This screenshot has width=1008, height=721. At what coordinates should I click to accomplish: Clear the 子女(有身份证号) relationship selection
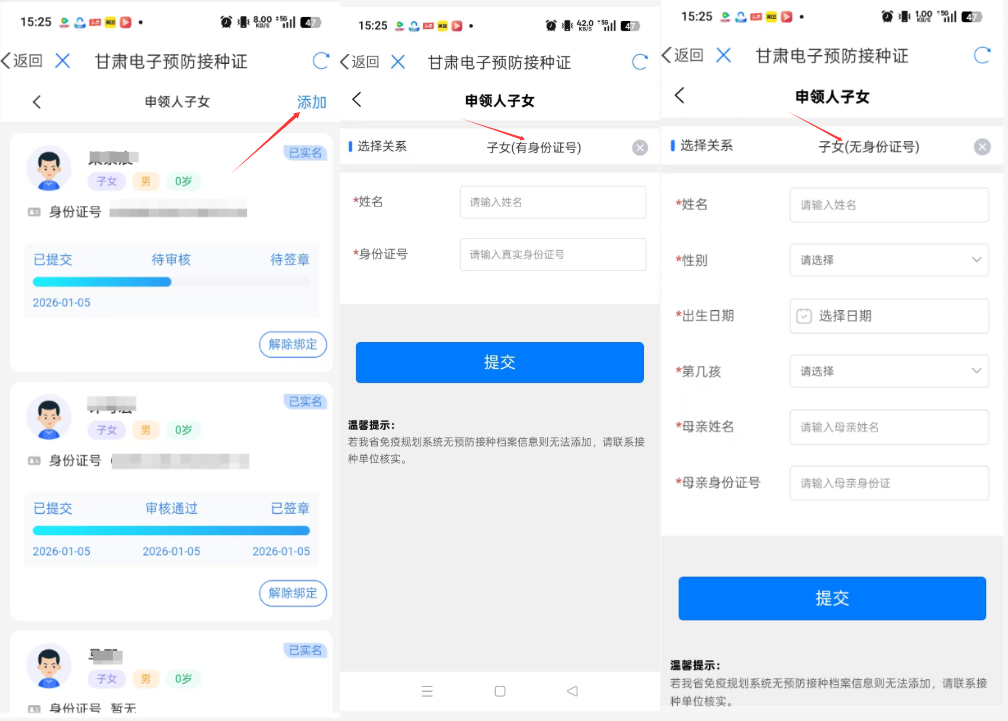click(x=640, y=148)
